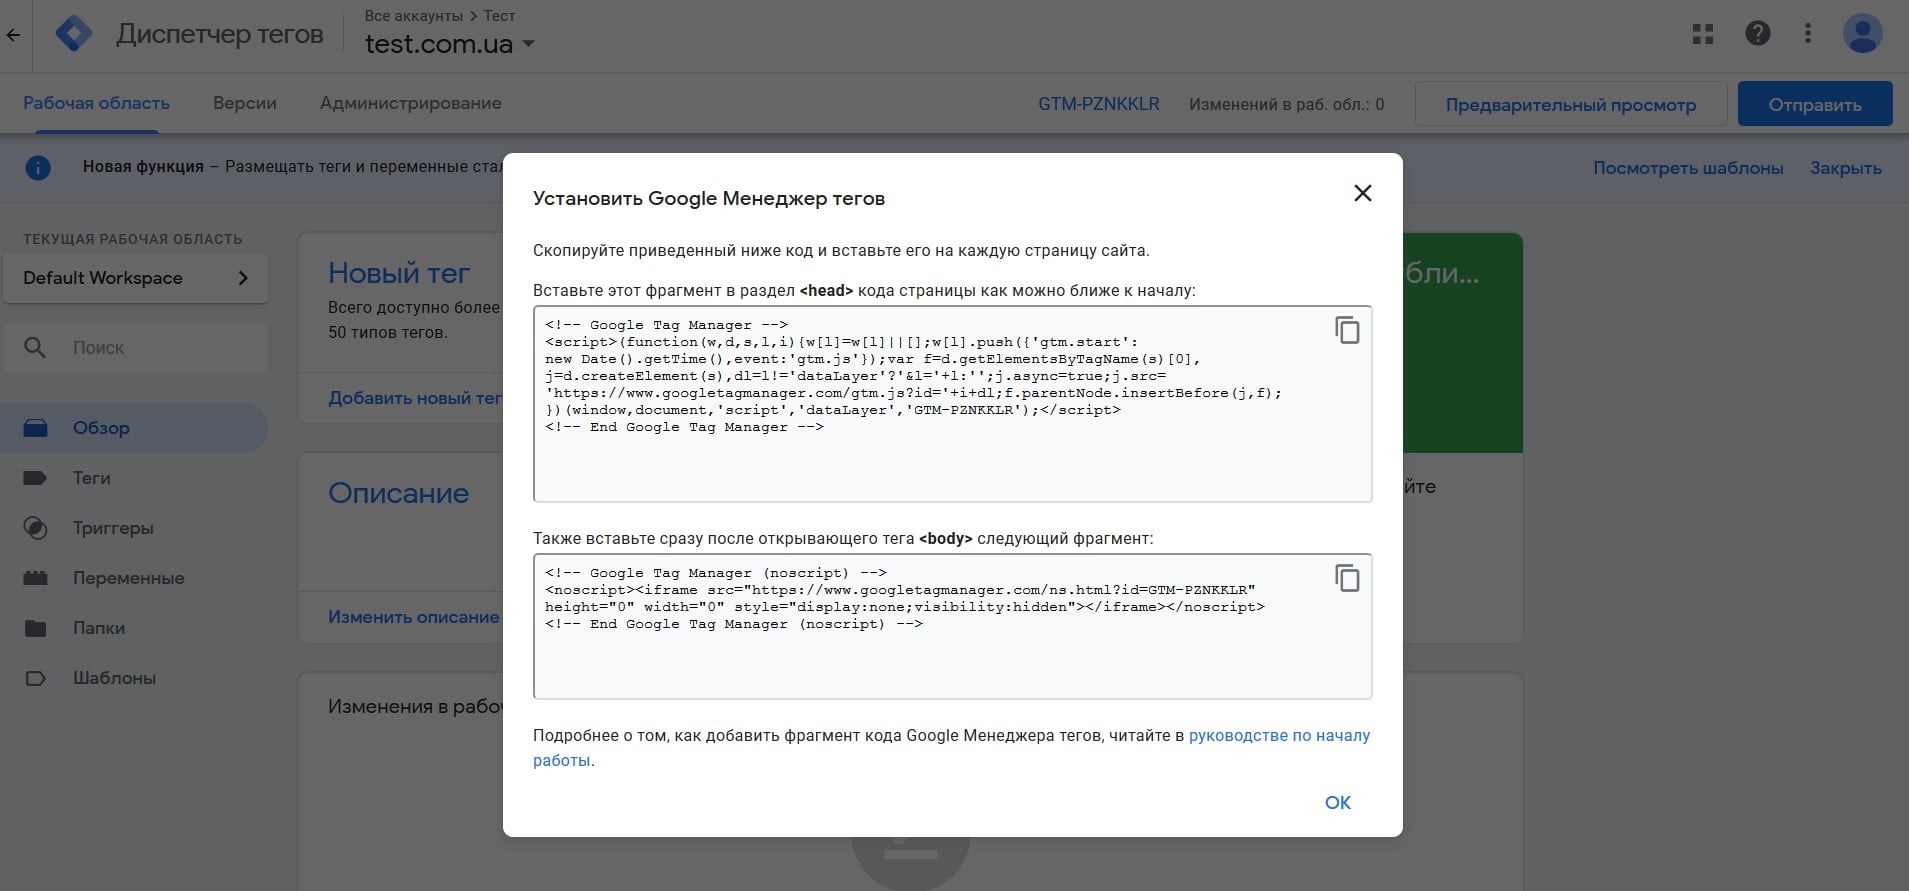The width and height of the screenshot is (1909, 891).
Task: Open the three-dot more options menu
Action: coord(1807,34)
